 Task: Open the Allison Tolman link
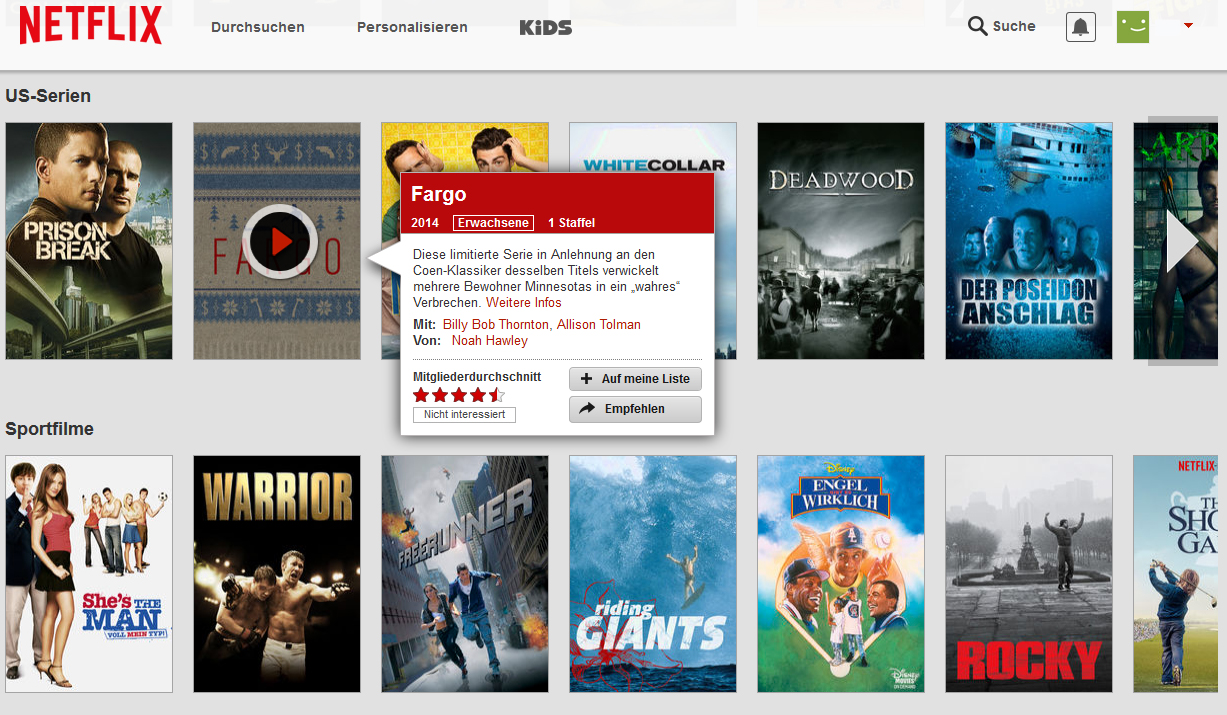click(599, 325)
